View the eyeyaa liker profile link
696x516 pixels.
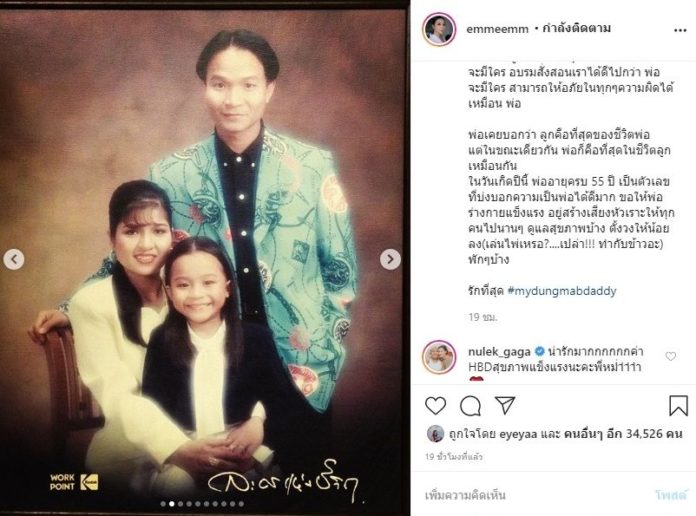tap(518, 434)
